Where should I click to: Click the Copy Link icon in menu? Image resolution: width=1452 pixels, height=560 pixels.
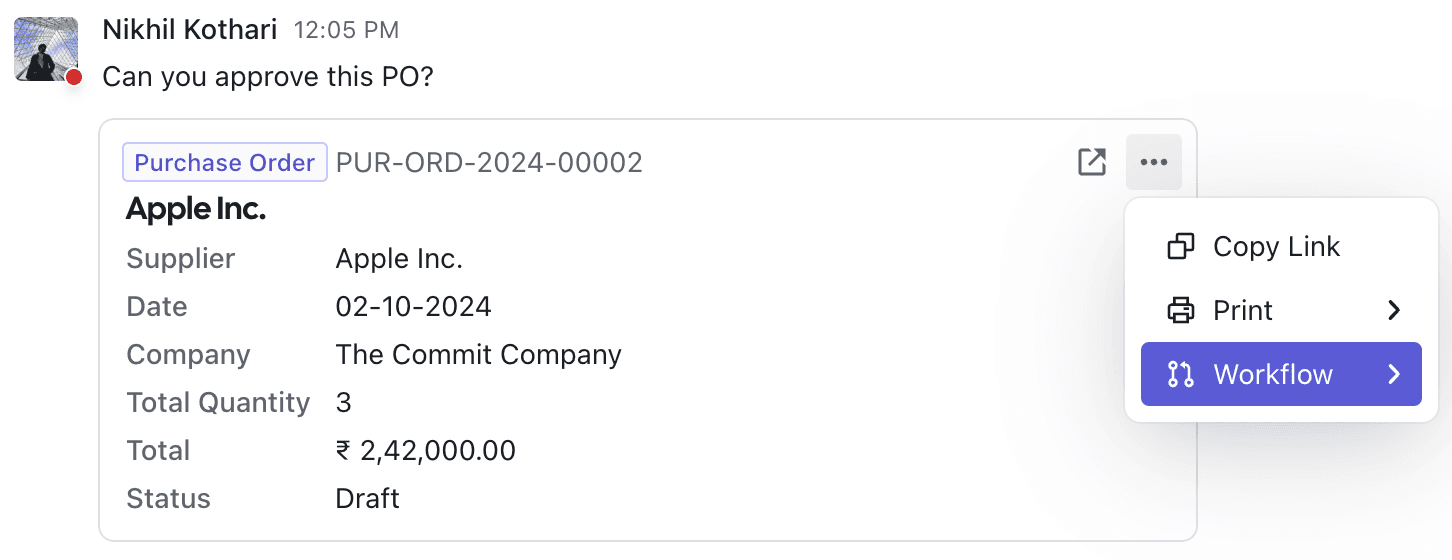[1181, 247]
